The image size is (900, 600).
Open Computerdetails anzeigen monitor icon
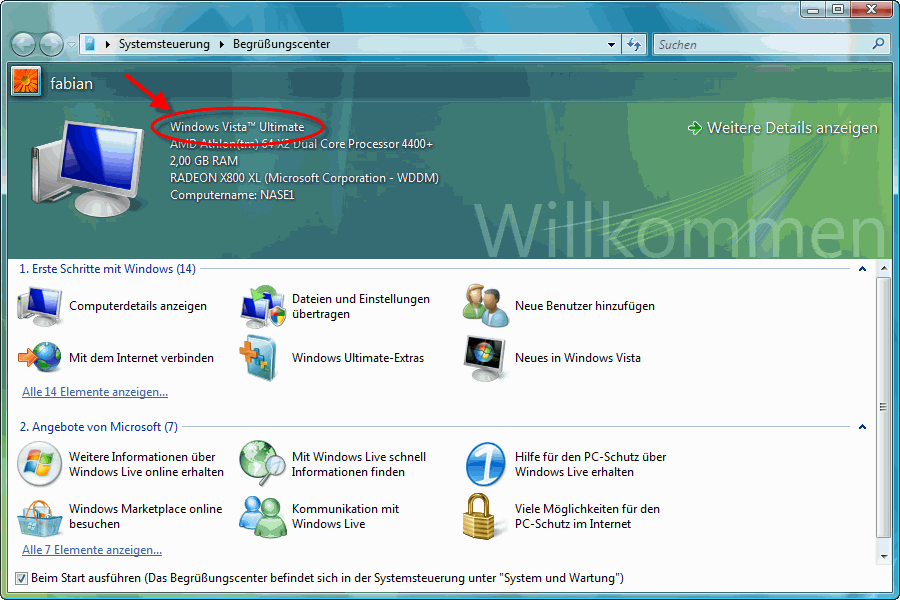pyautogui.click(x=39, y=307)
